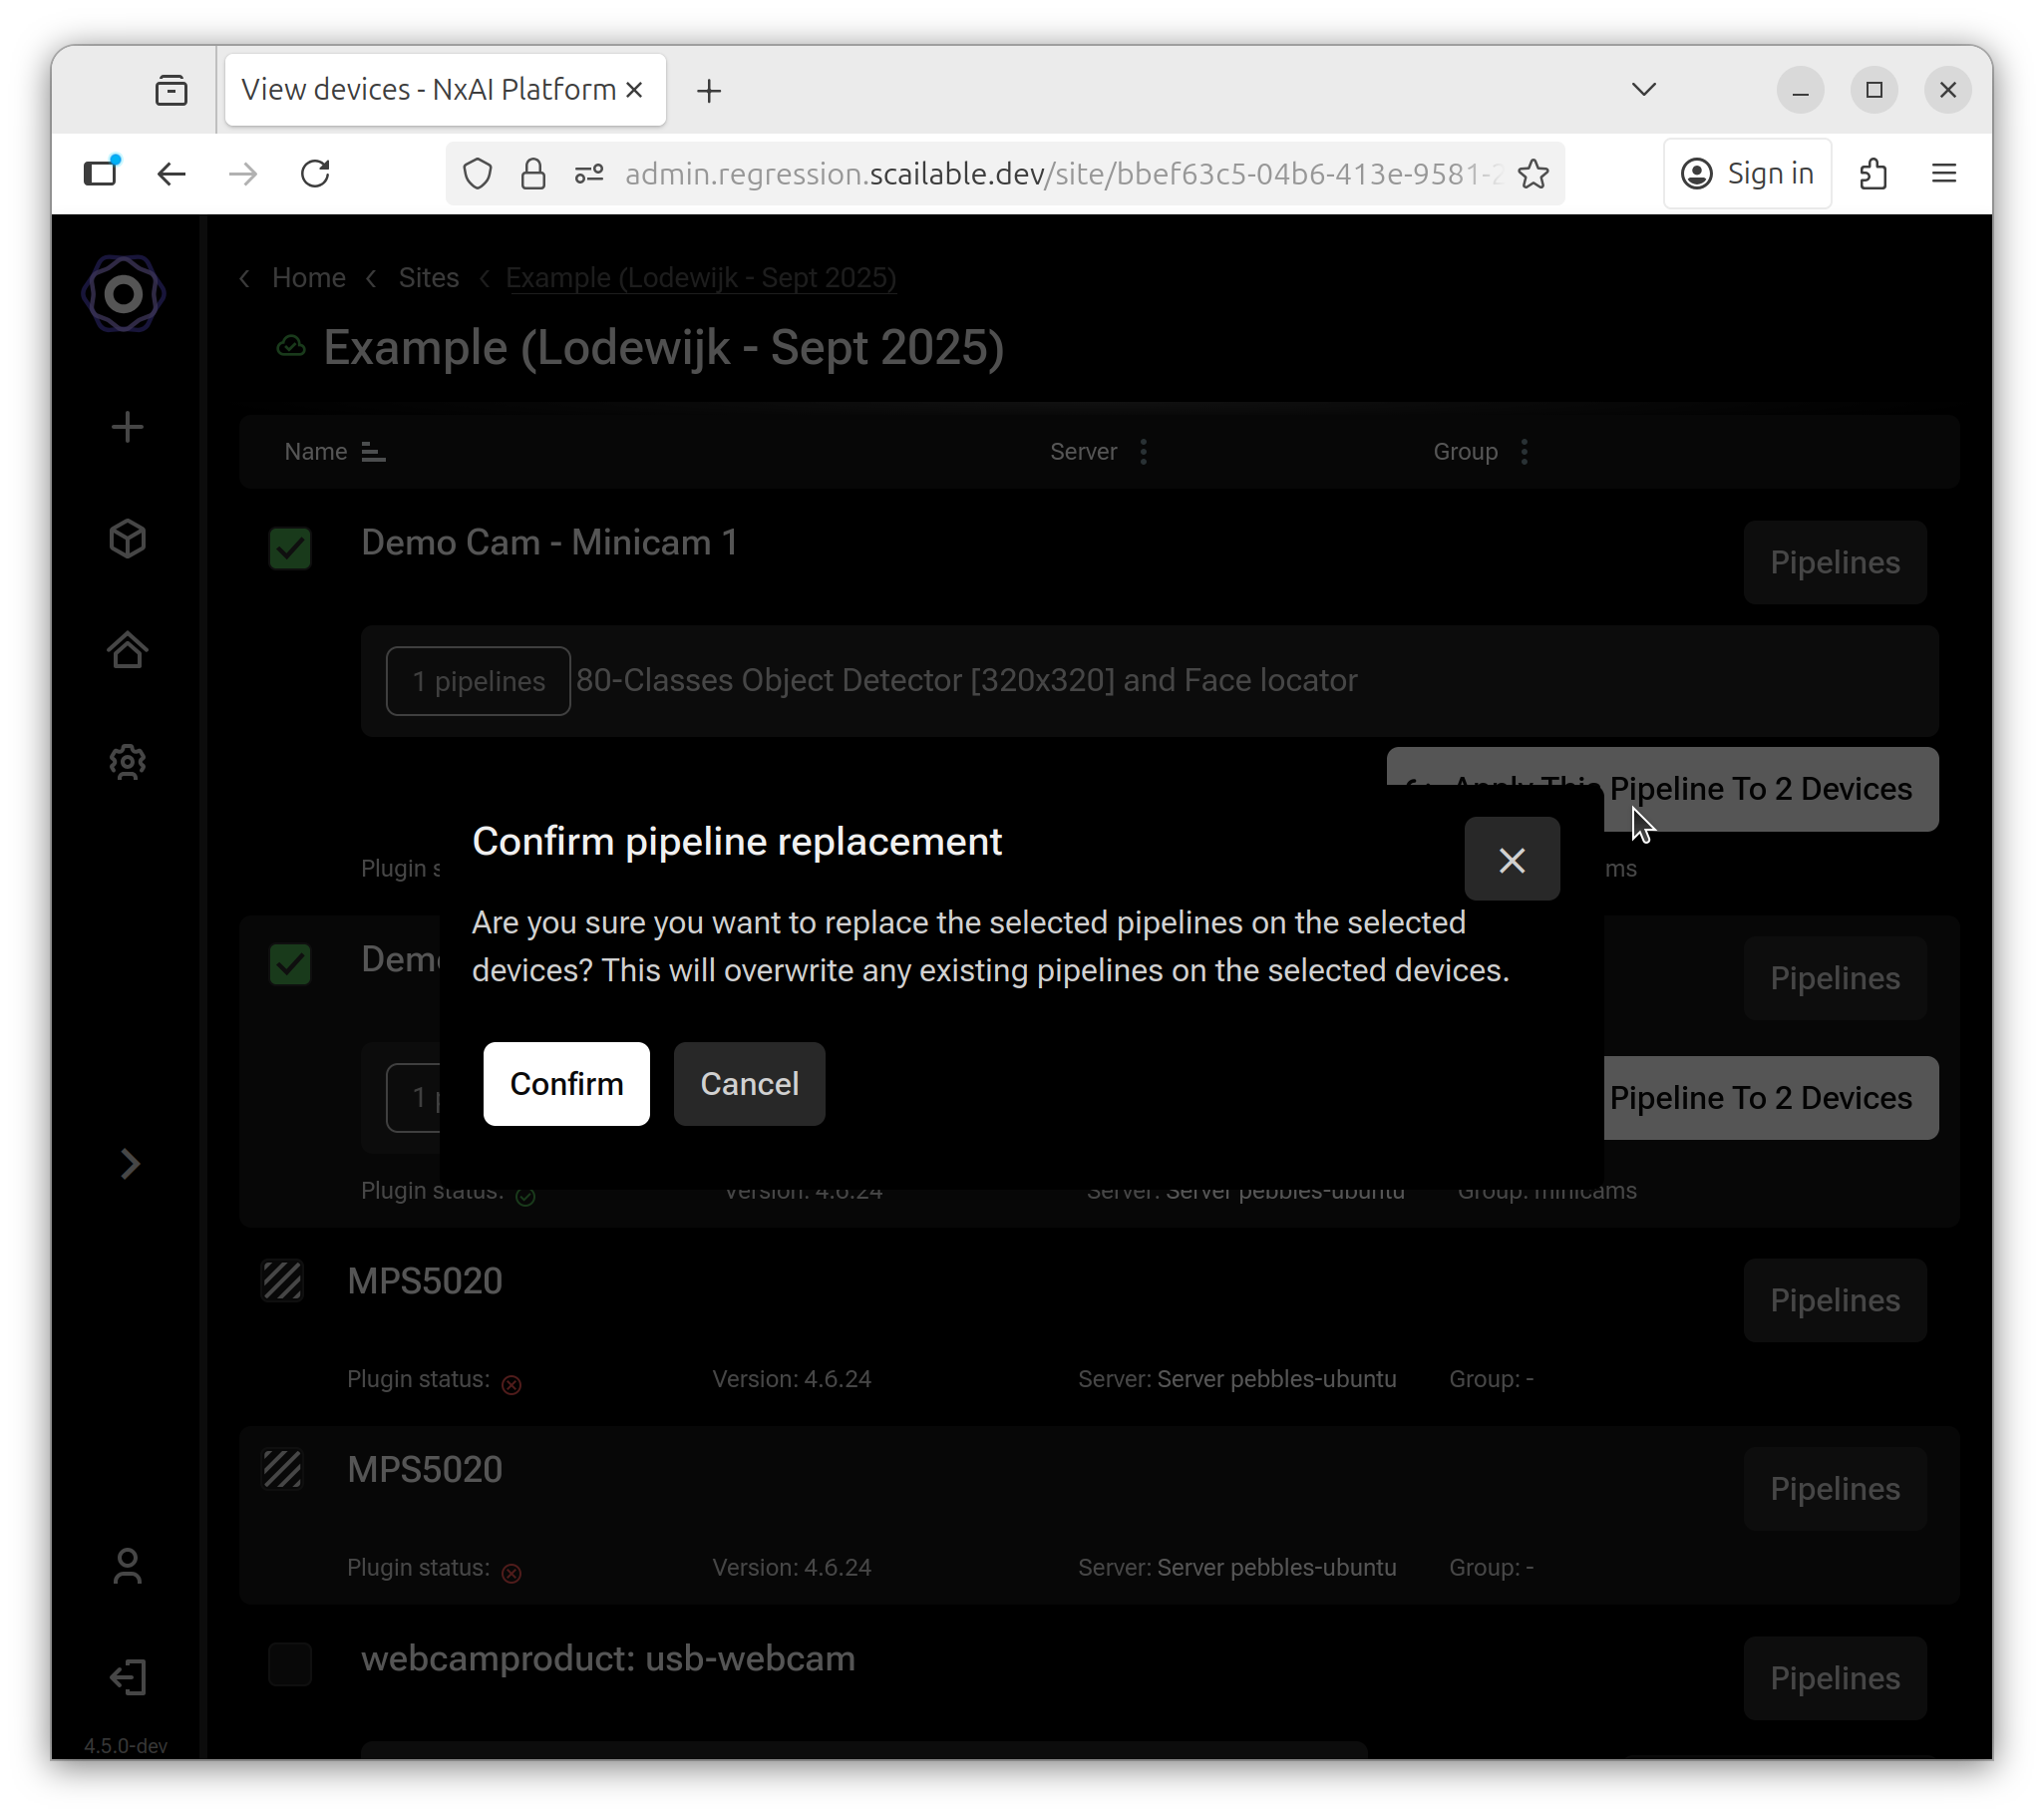Close the confirm pipeline replacement dialog

[x=1511, y=860]
